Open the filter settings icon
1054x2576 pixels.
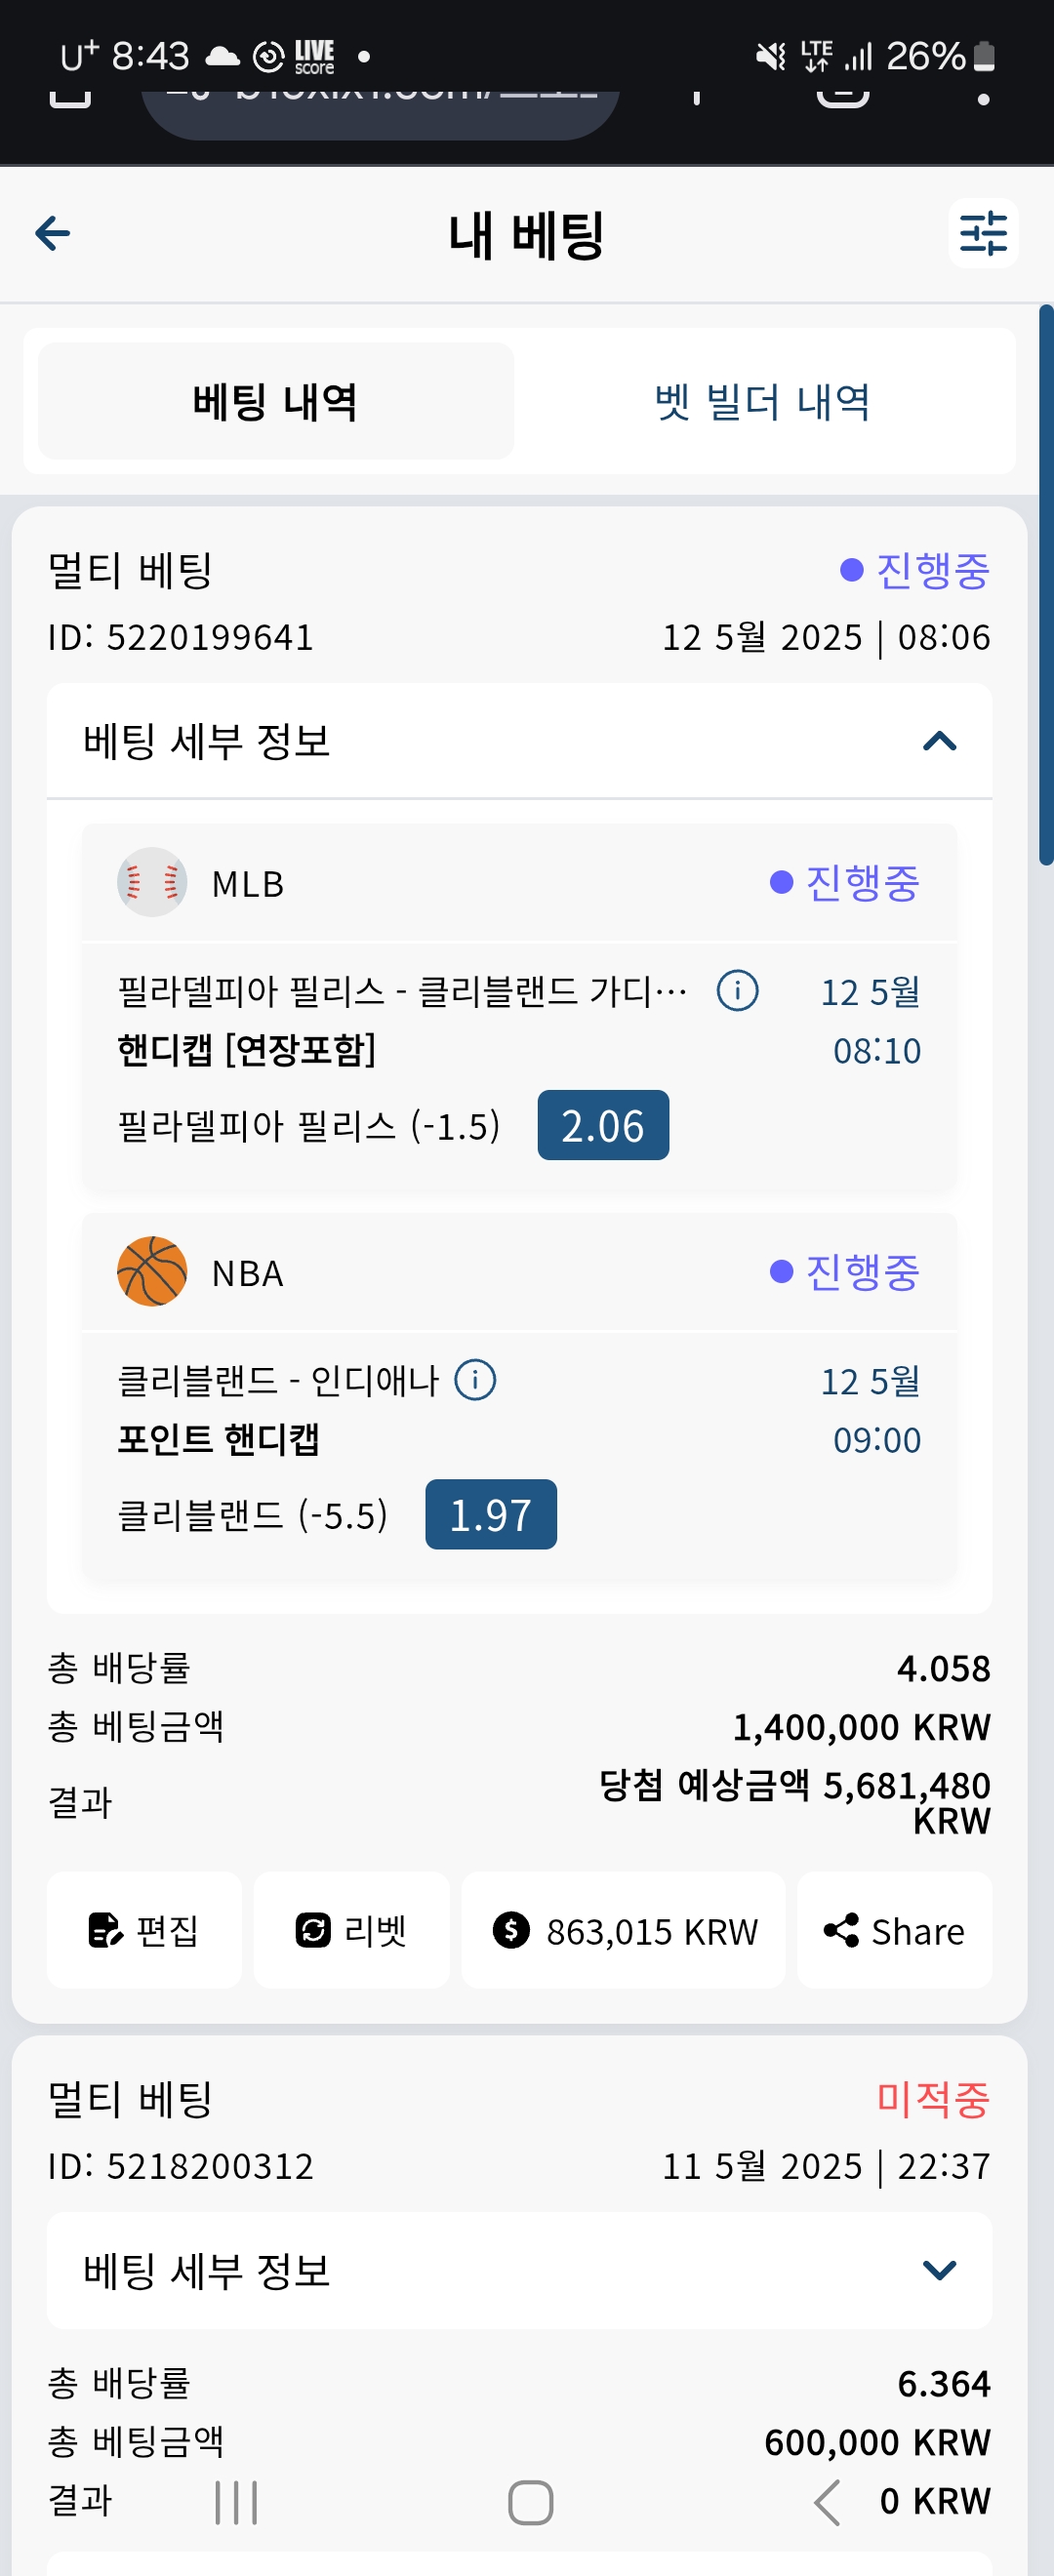coord(983,234)
